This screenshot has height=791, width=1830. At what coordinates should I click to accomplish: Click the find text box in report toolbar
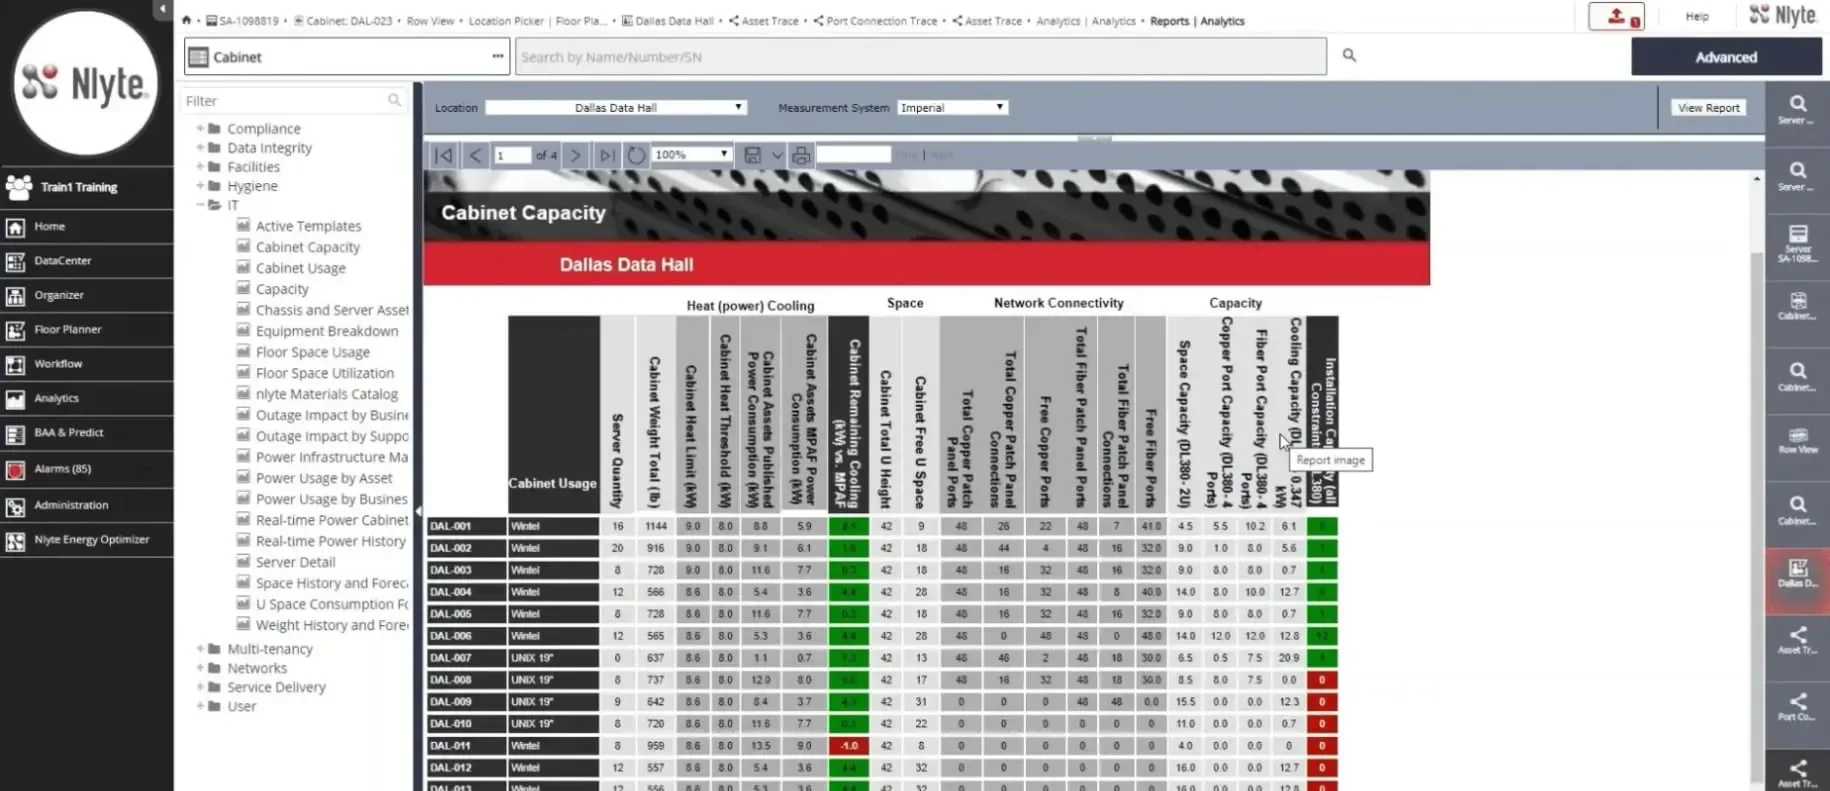point(853,154)
